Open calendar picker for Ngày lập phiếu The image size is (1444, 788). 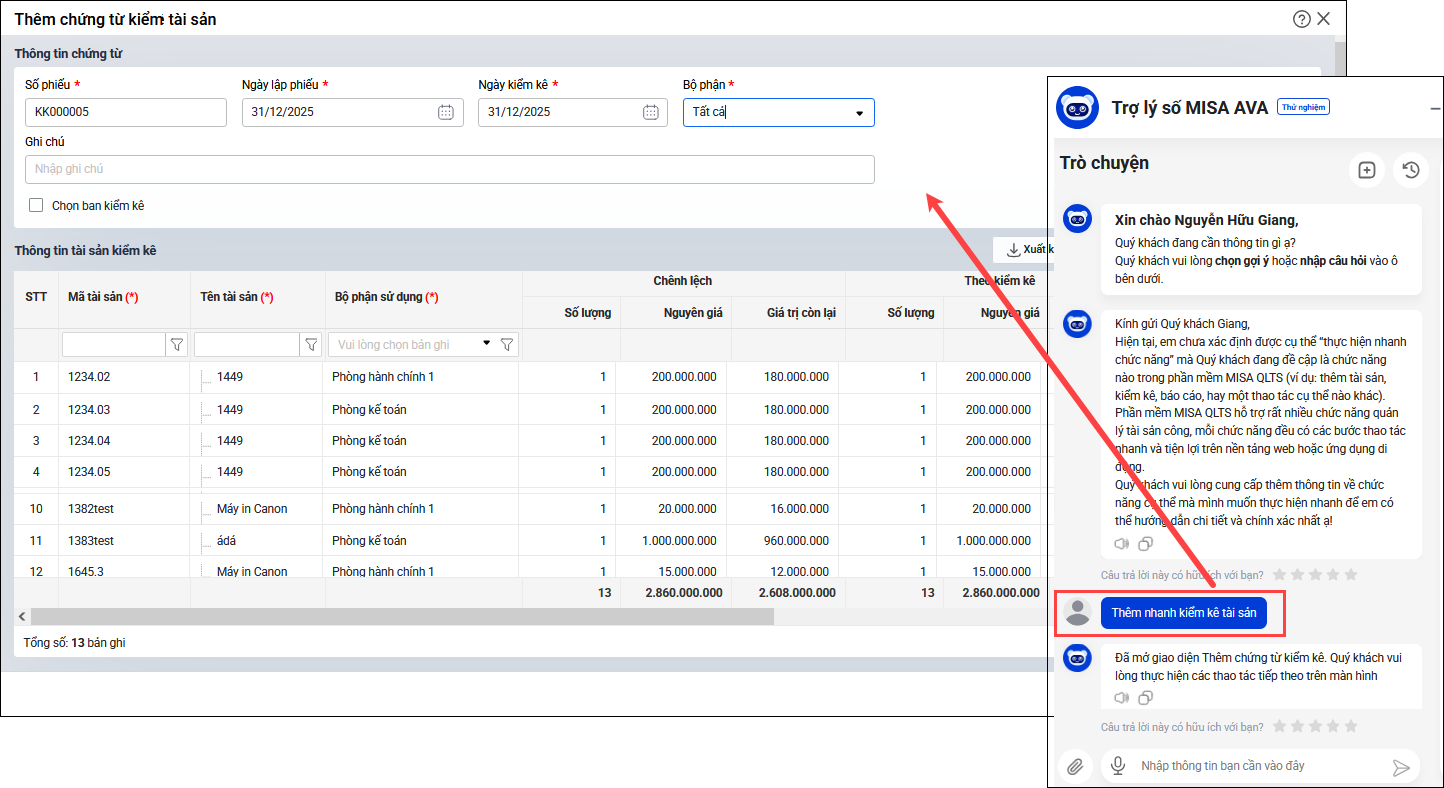(x=446, y=112)
